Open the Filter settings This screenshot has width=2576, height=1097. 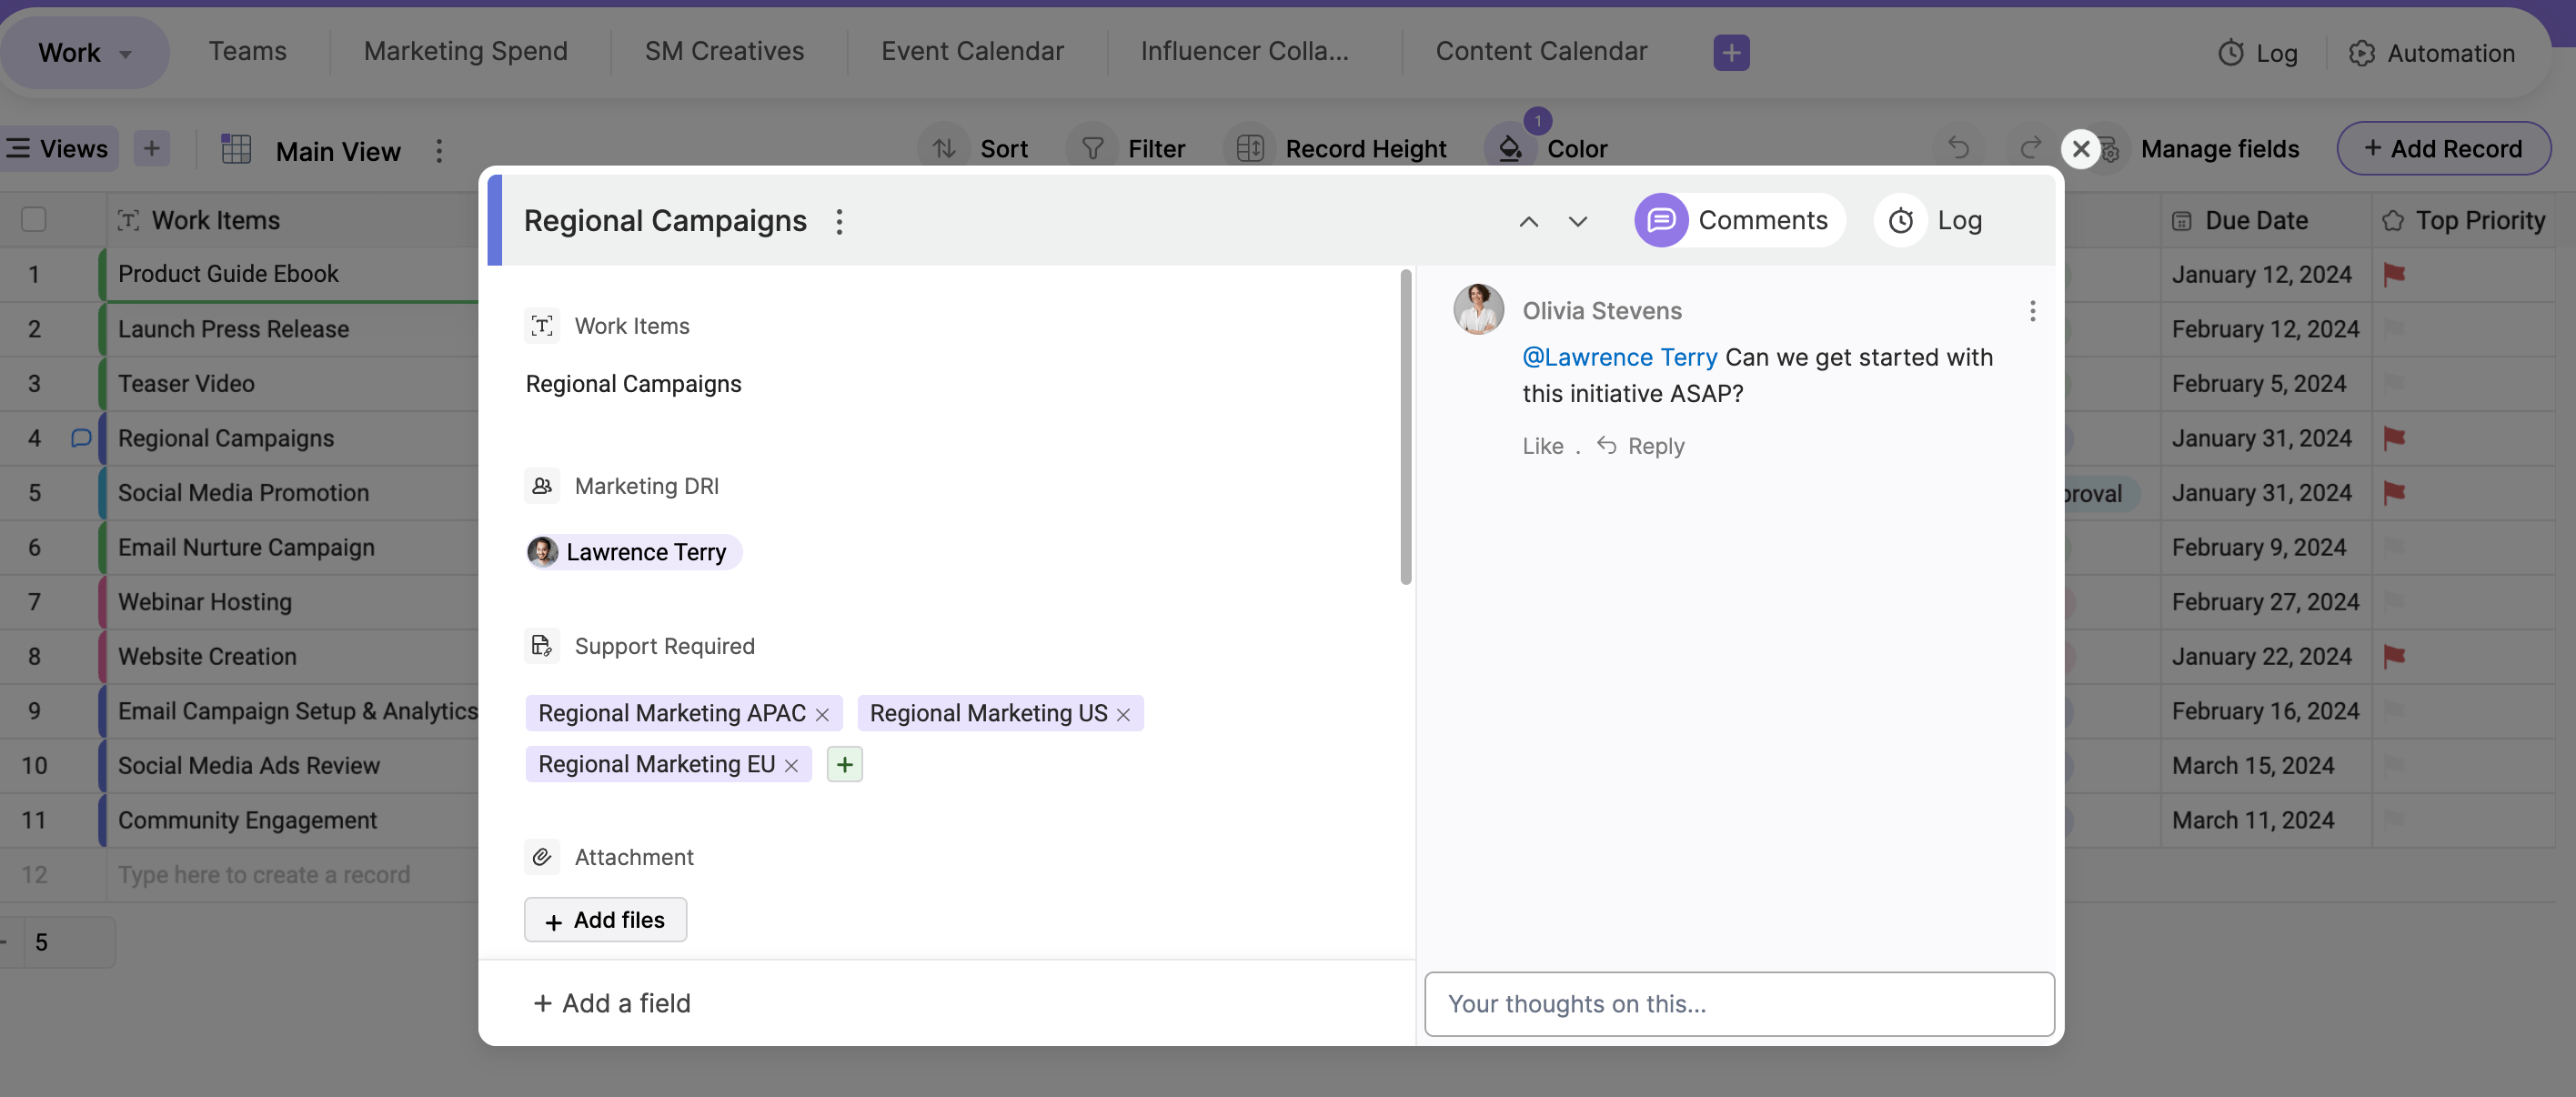click(x=1130, y=148)
